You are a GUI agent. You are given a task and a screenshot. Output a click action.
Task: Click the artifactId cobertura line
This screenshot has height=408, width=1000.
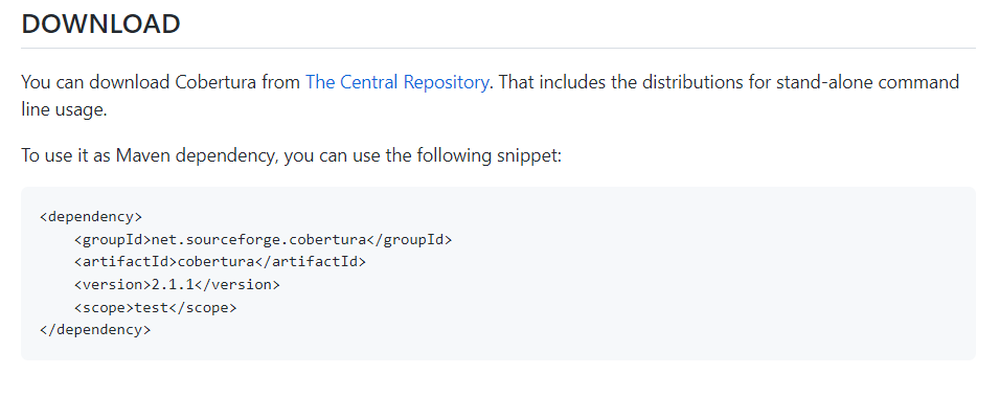[x=220, y=262]
